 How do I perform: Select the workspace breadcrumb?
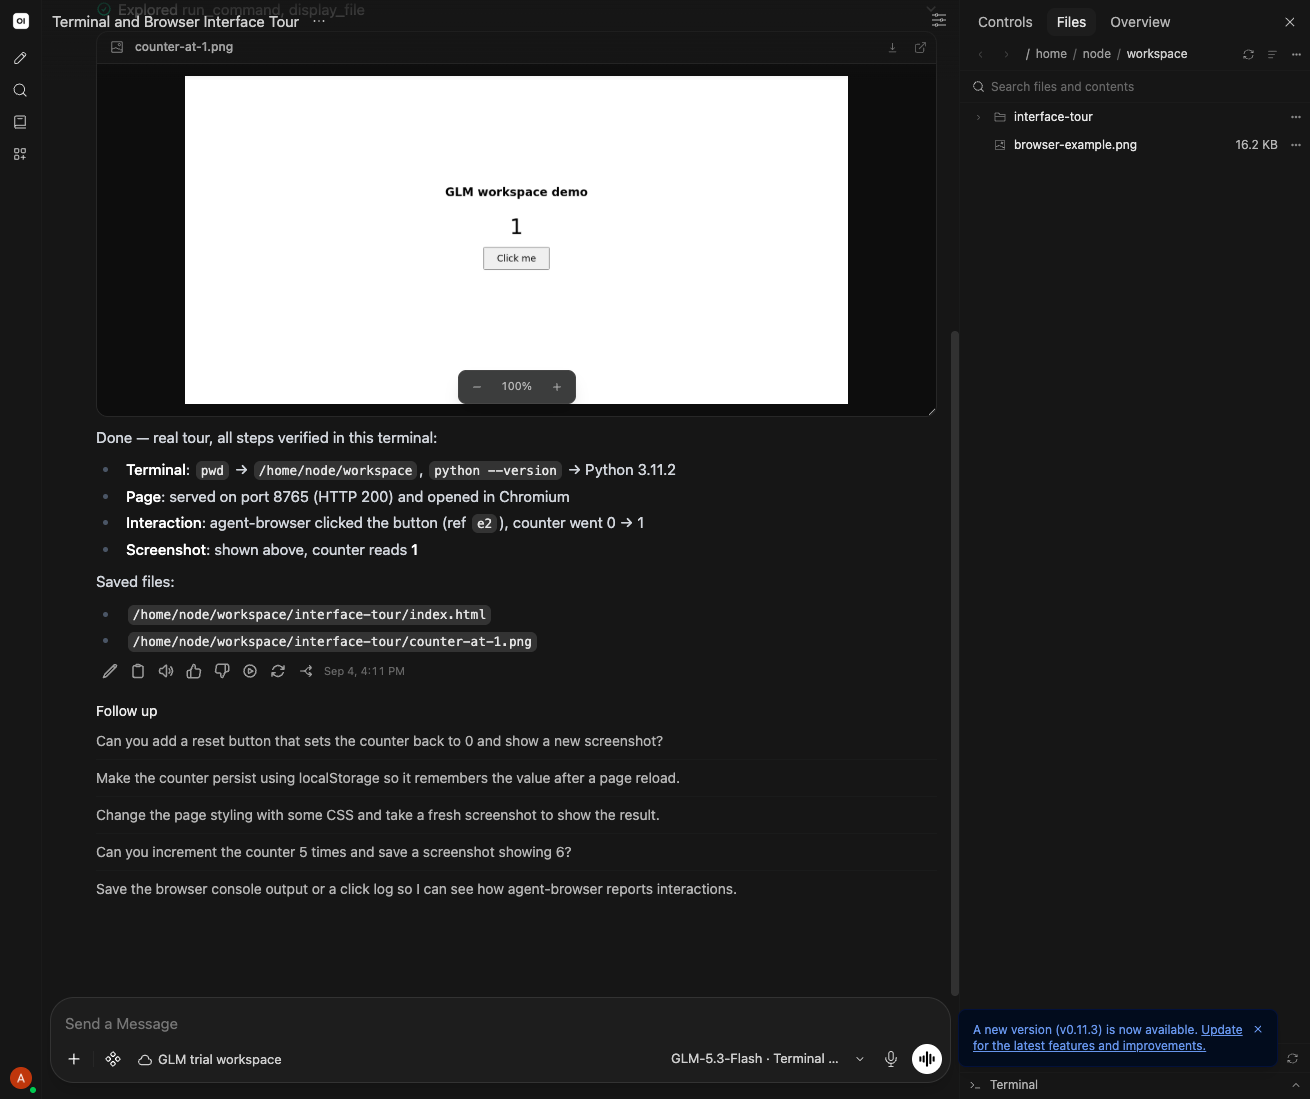[1157, 54]
